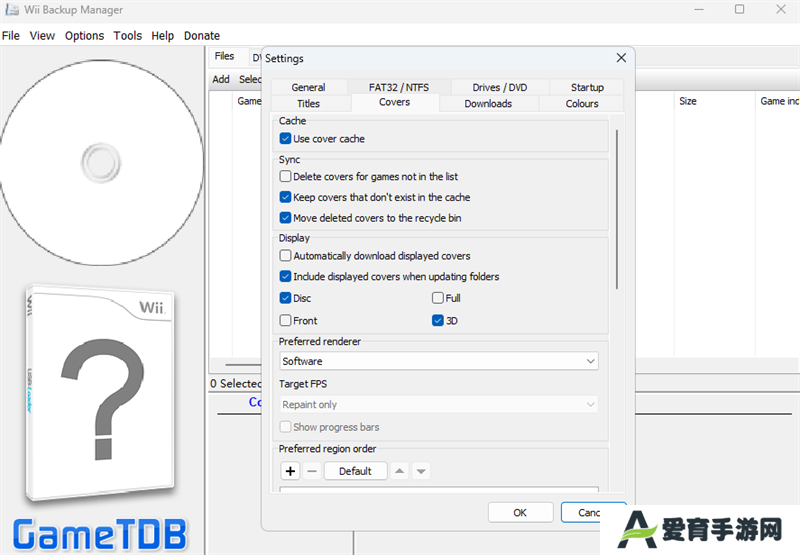Viewport: 800px width, 555px height.
Task: Move region down with the down arrow
Action: [421, 471]
